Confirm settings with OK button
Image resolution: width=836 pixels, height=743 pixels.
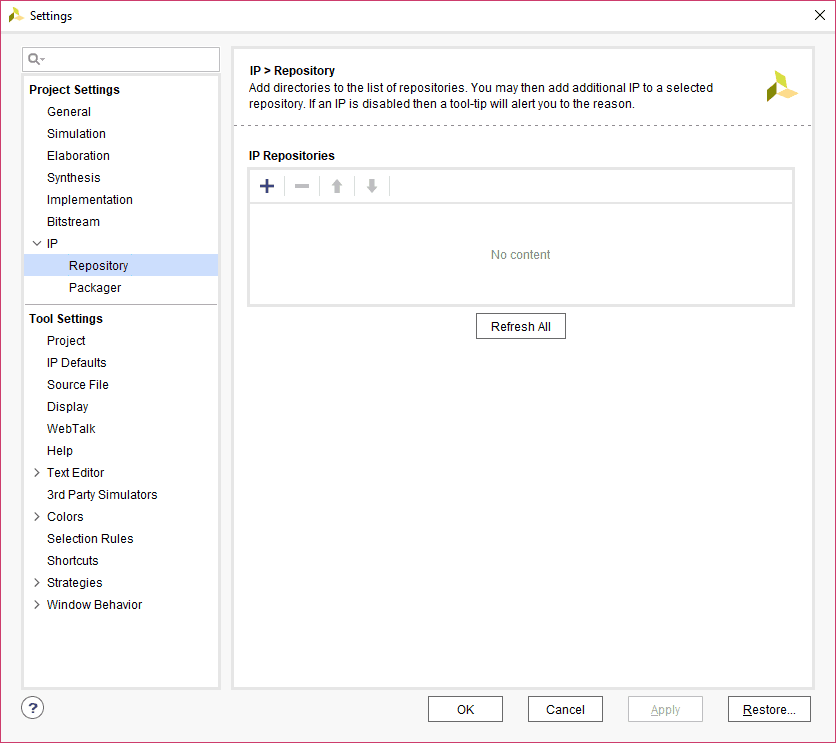point(465,709)
